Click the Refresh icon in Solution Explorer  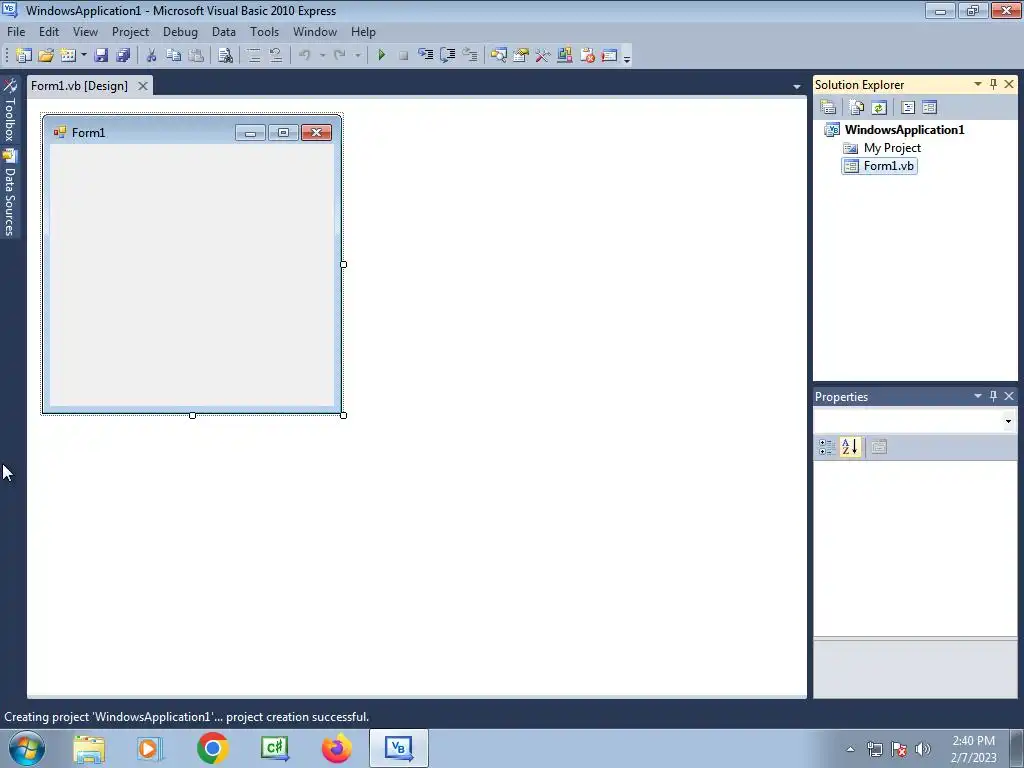(x=879, y=107)
